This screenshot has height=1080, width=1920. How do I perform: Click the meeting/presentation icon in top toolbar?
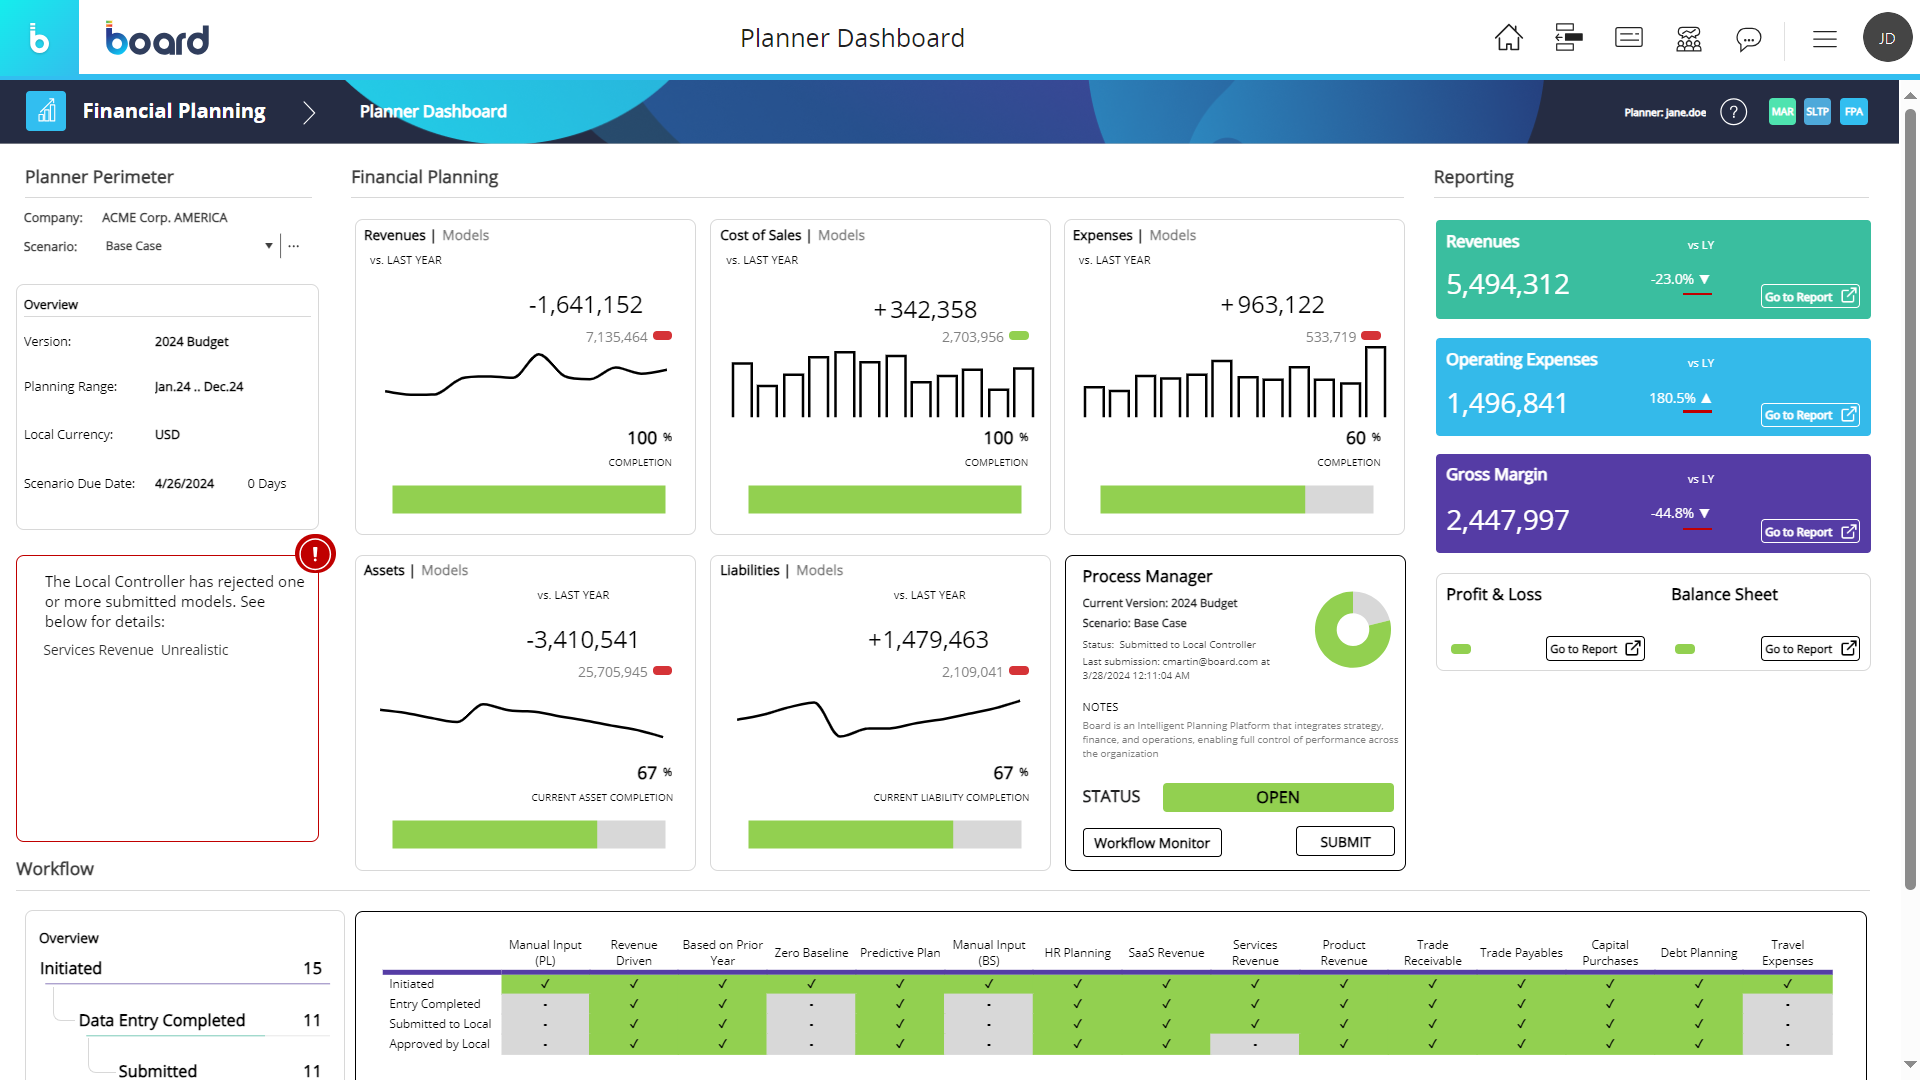[x=1688, y=38]
